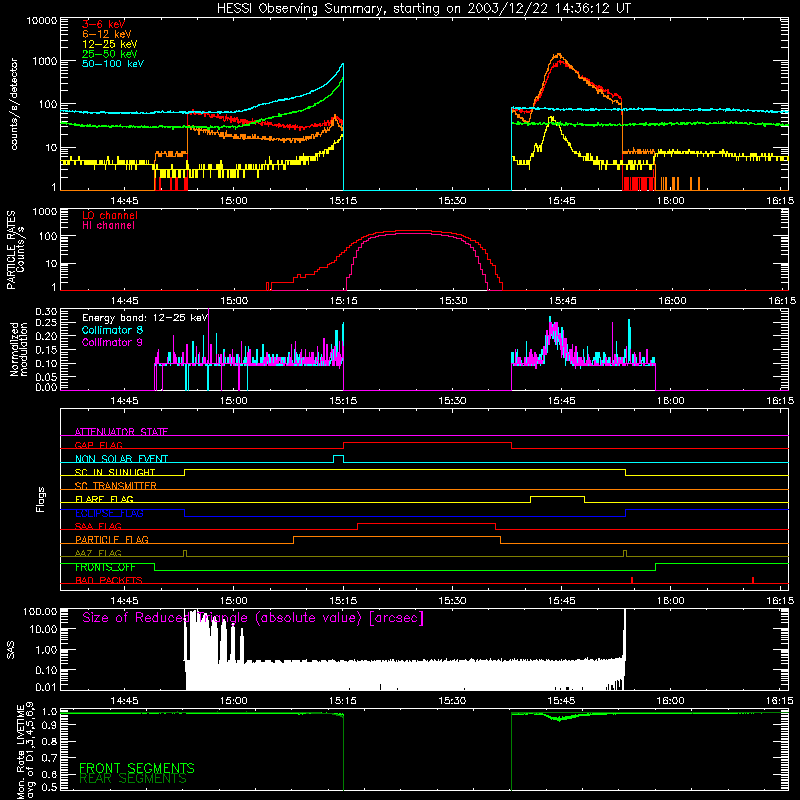Click the Mon. Rate LIVETIME y-axis title

(26, 750)
